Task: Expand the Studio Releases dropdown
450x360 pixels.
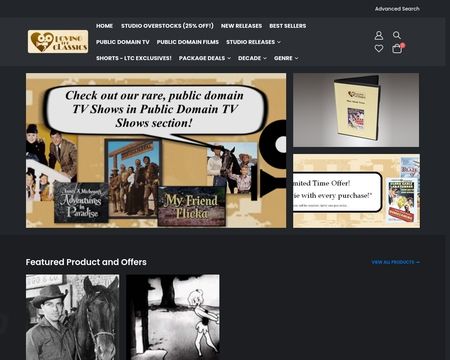Action: [x=253, y=42]
